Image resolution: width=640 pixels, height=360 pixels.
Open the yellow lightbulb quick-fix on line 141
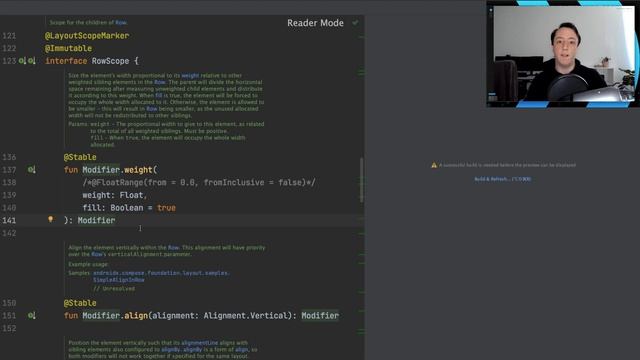point(50,220)
